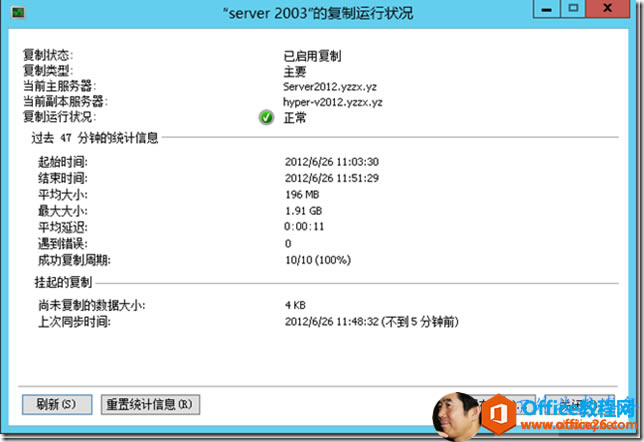Click pending data size 4 KB
The height and width of the screenshot is (442, 644).
tap(295, 305)
